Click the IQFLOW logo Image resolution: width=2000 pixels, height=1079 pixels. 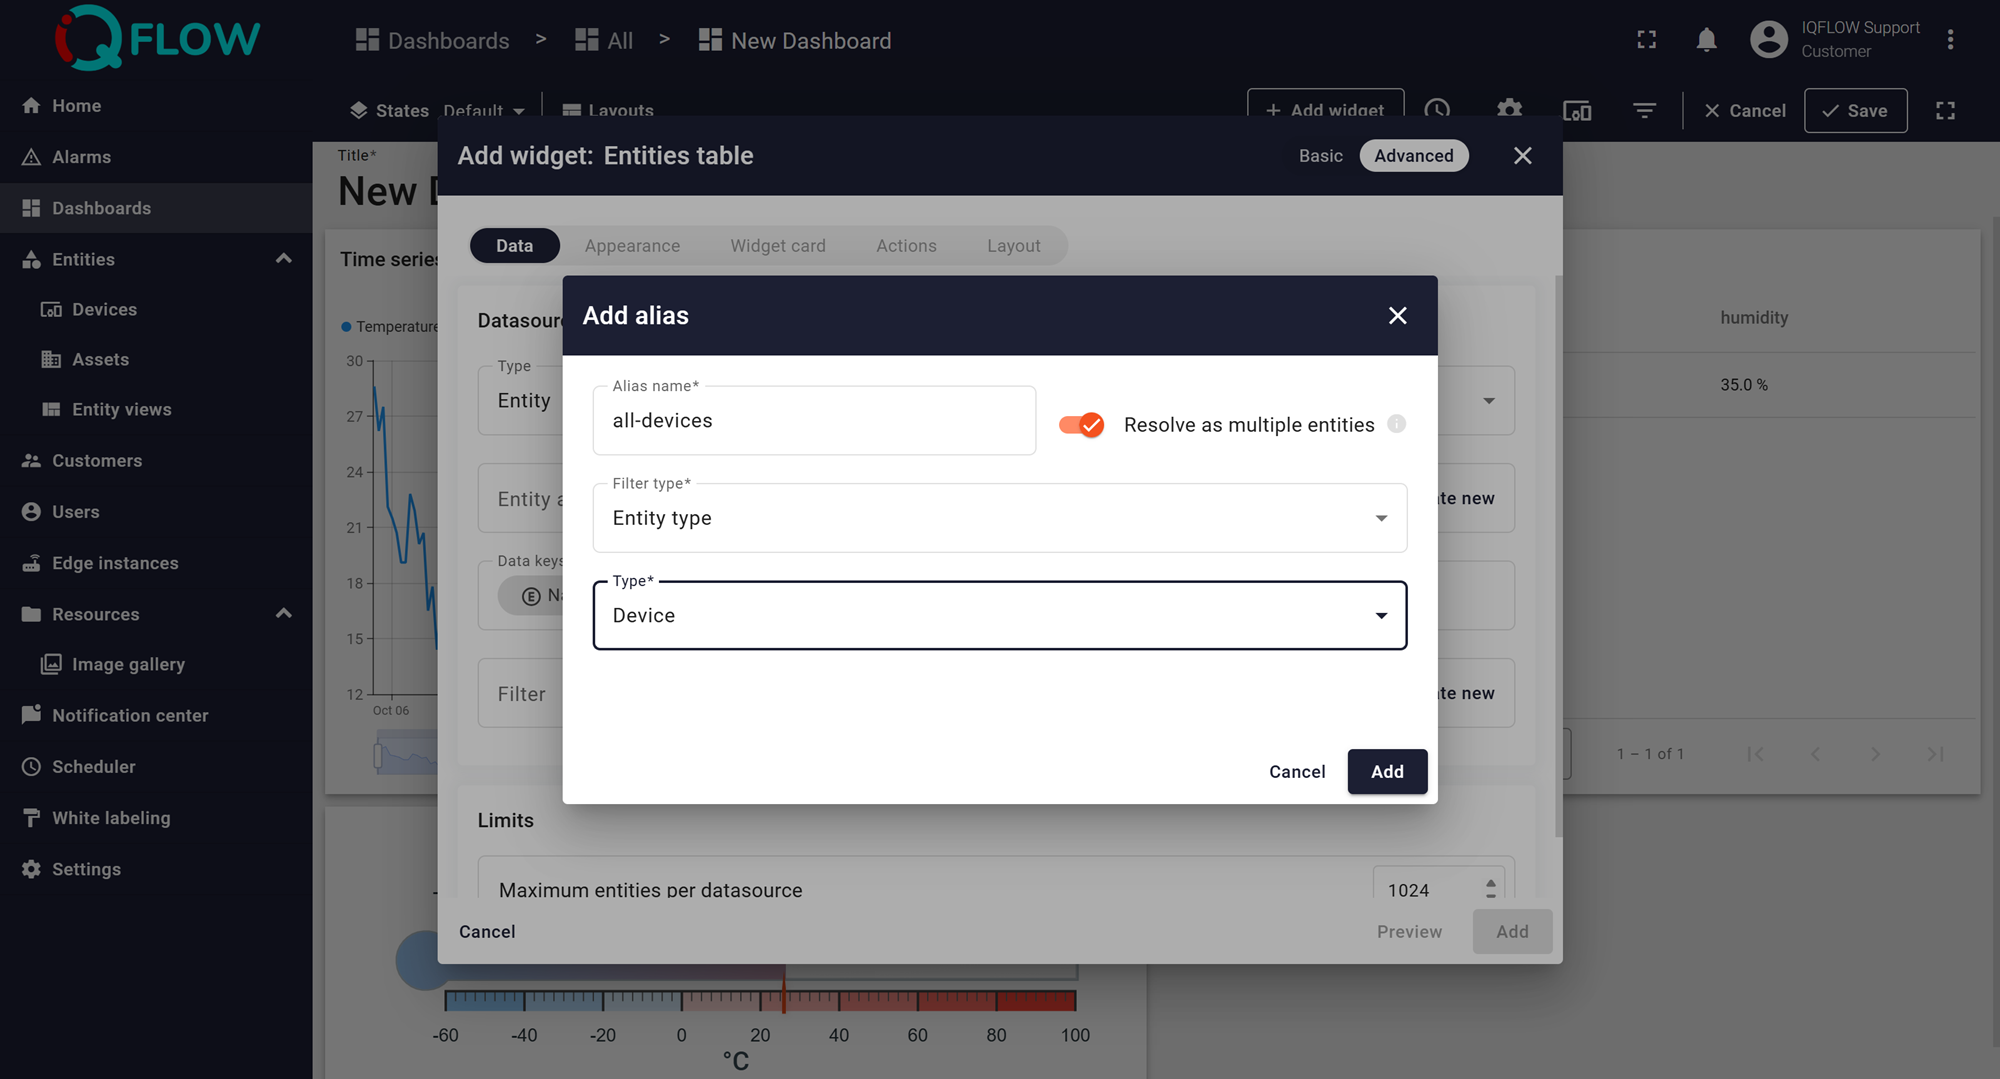coord(157,38)
